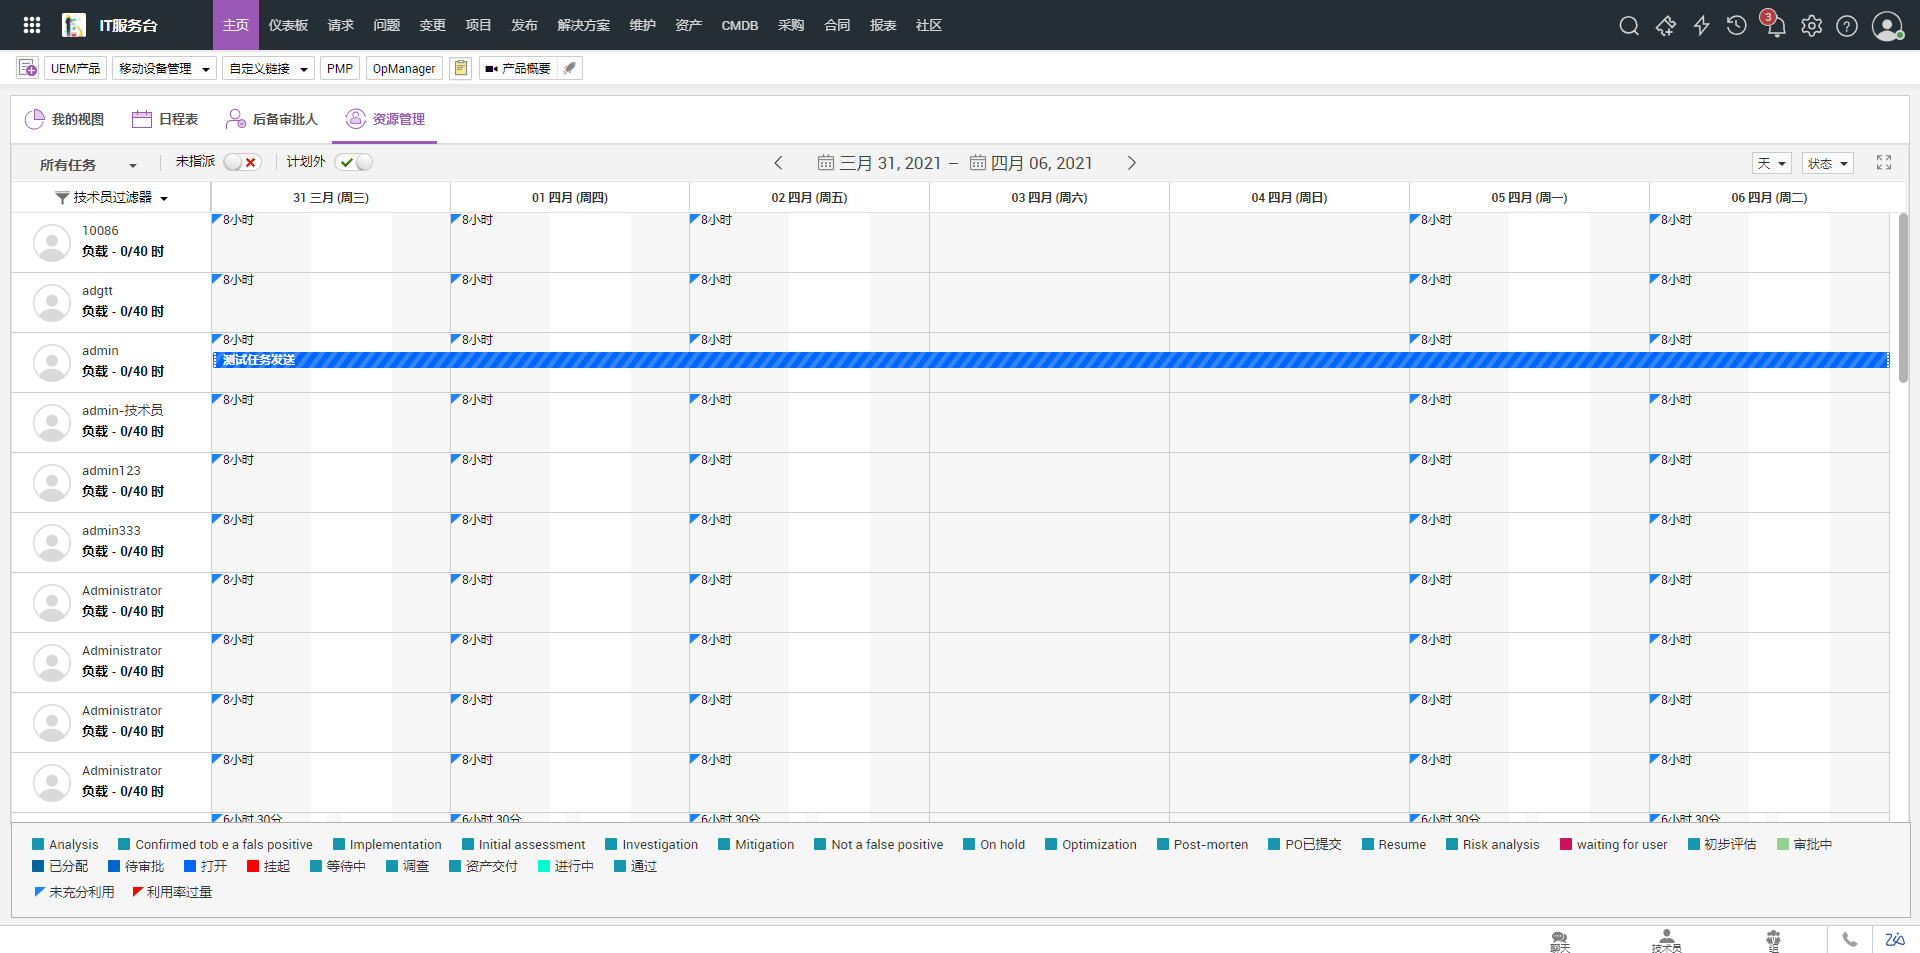This screenshot has width=1920, height=953.
Task: Open the 所有任务 dropdown
Action: [x=88, y=165]
